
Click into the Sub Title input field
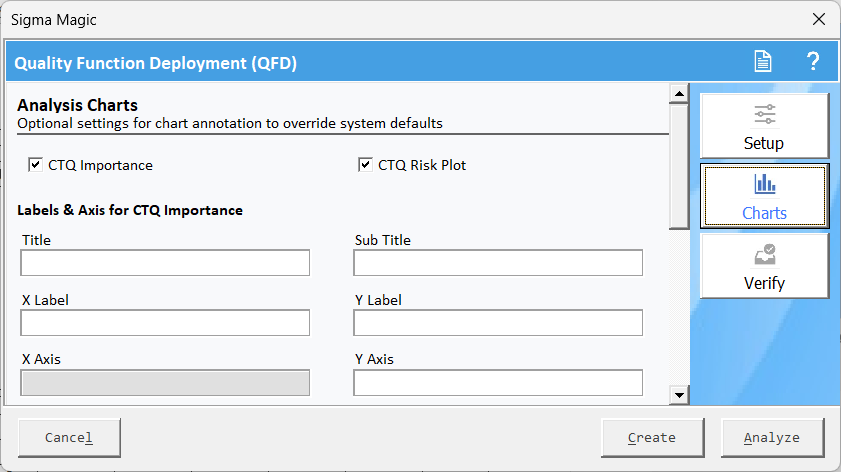tap(498, 263)
